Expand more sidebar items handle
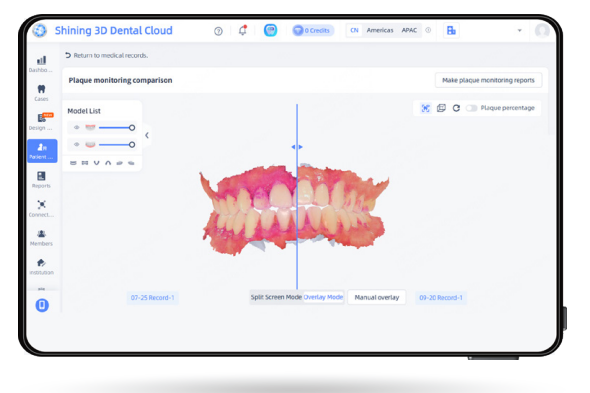Image resolution: width=590 pixels, height=393 pixels. 41,289
